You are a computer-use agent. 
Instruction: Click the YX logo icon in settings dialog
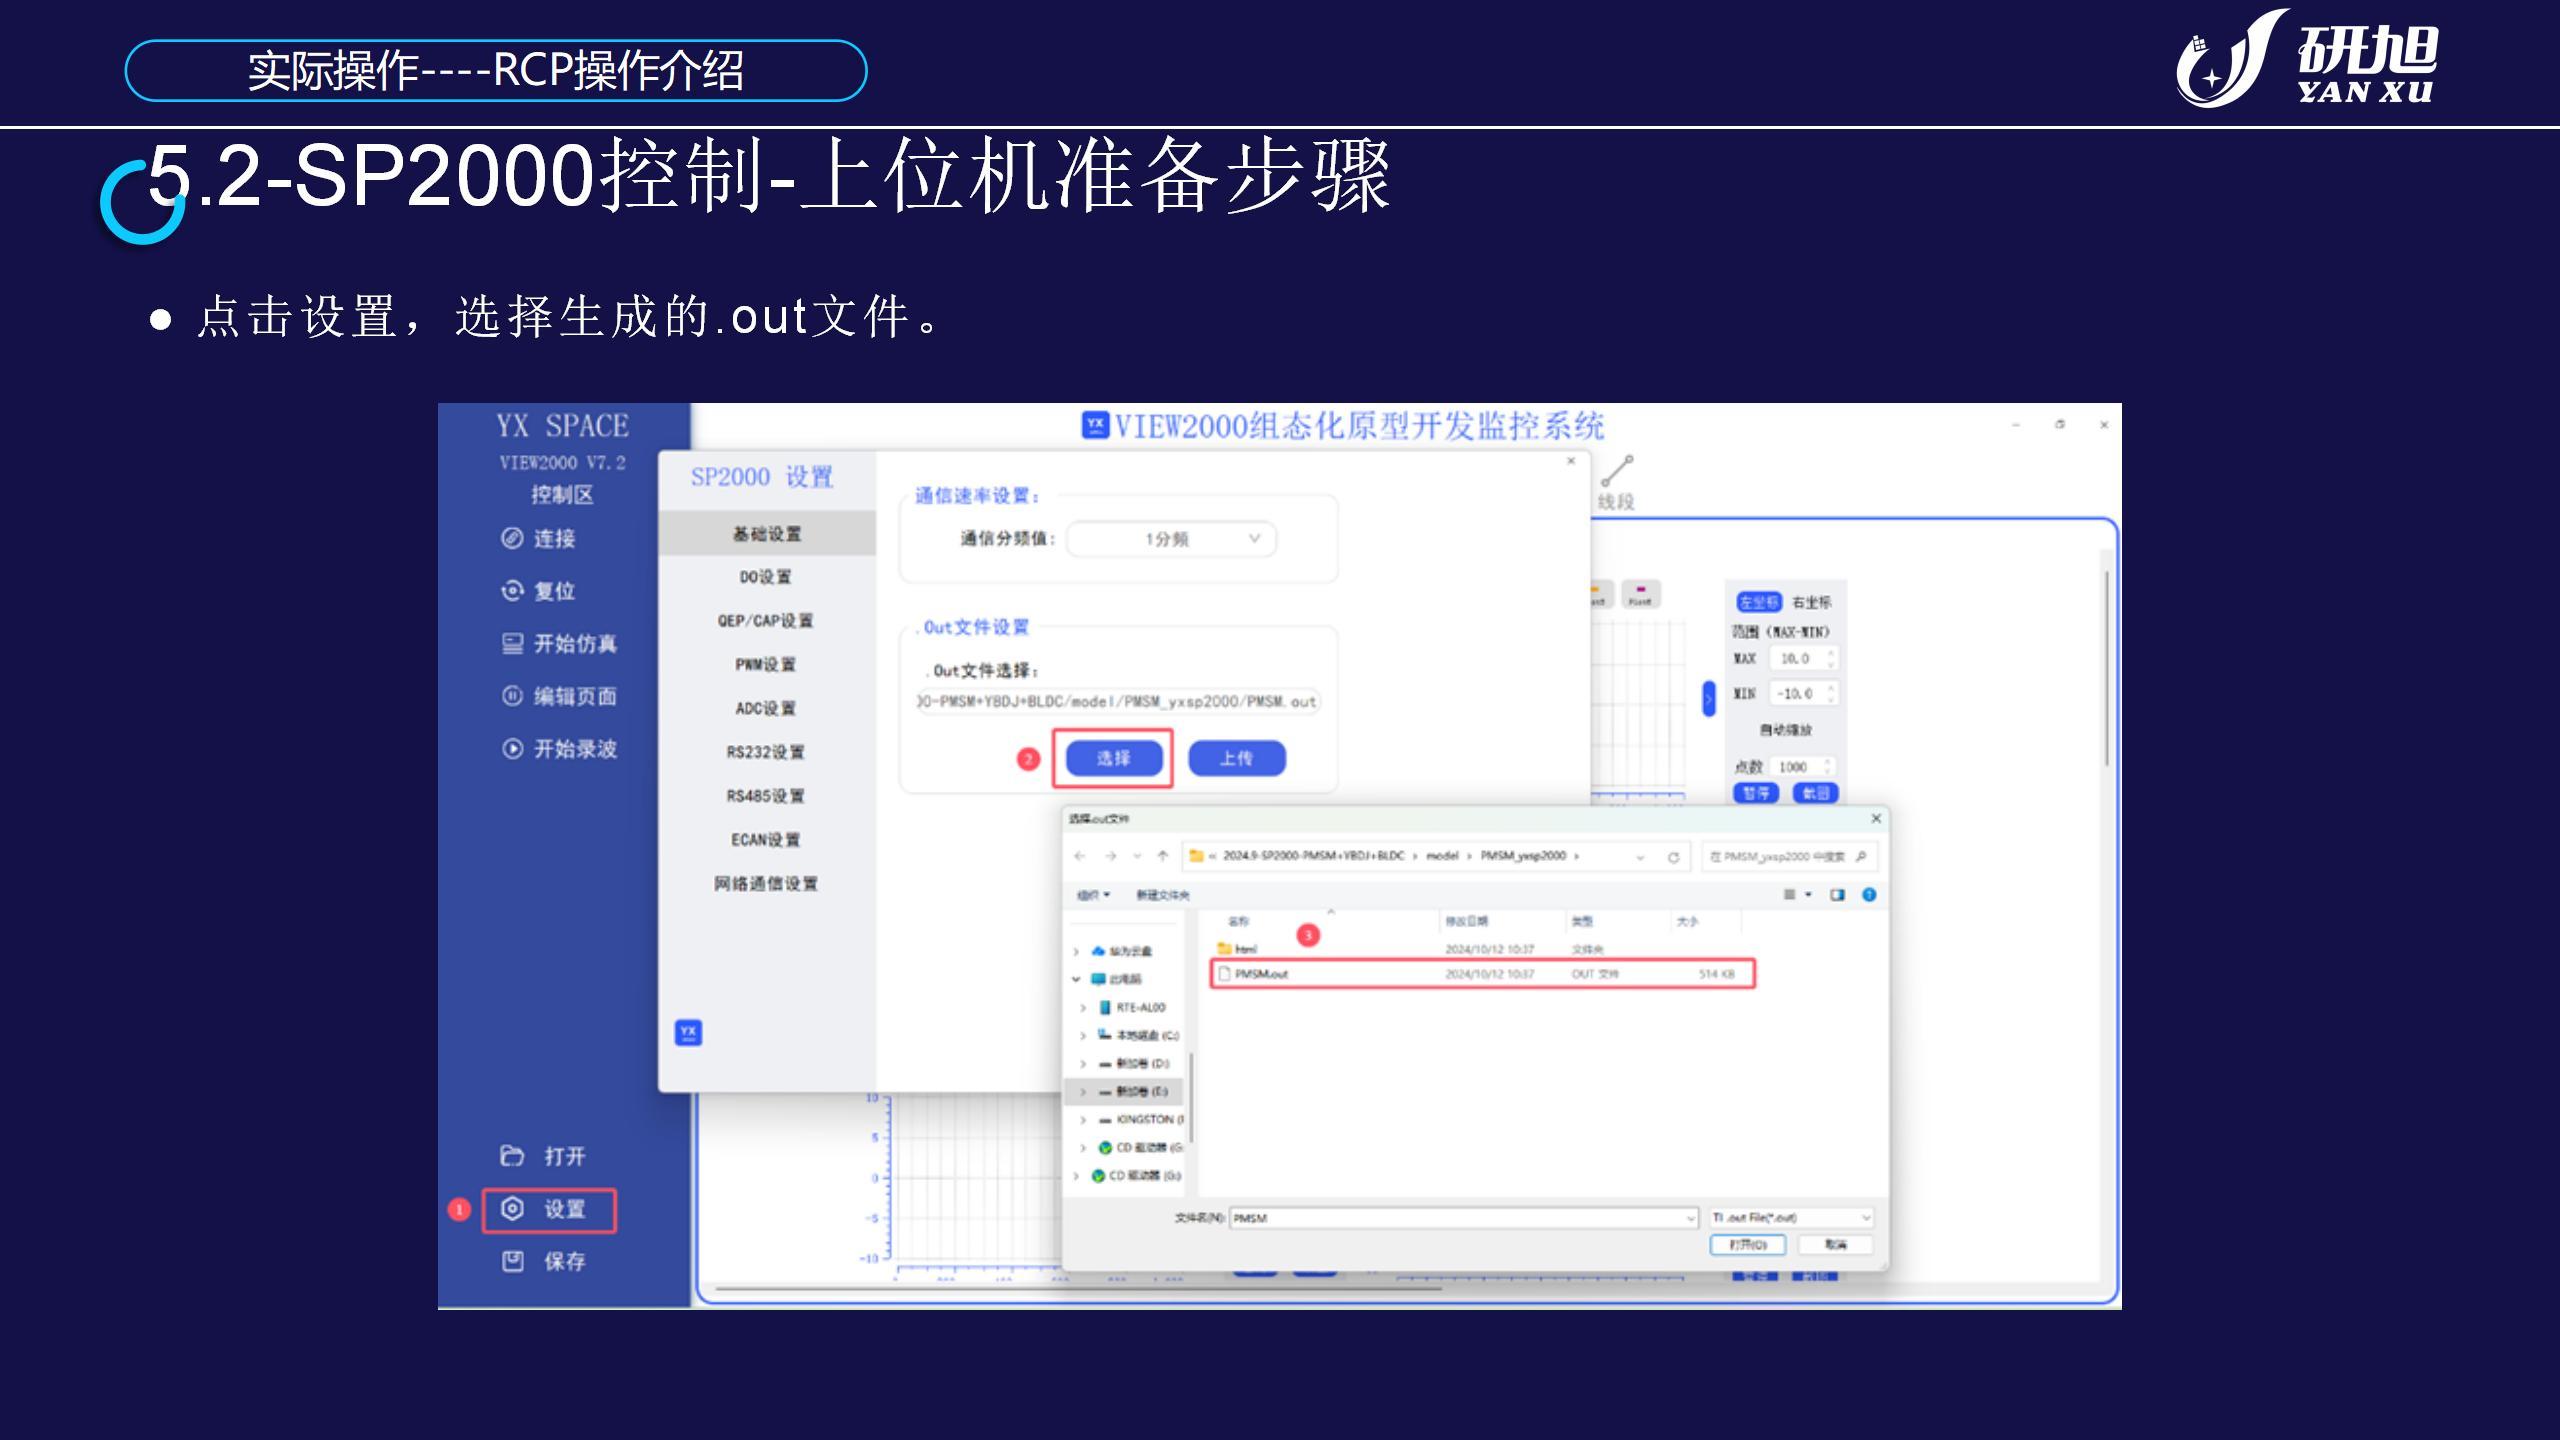[x=688, y=1032]
